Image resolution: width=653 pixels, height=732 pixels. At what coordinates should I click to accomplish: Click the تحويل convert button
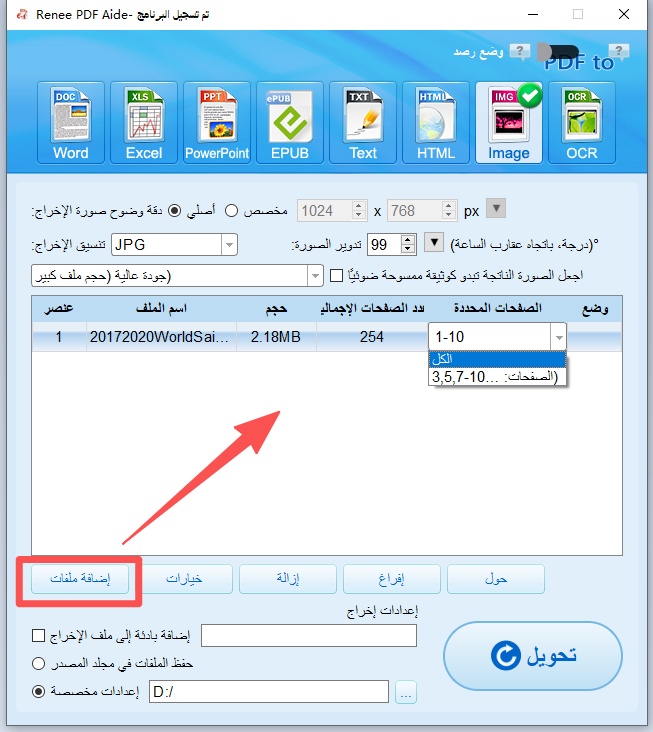pyautogui.click(x=533, y=656)
